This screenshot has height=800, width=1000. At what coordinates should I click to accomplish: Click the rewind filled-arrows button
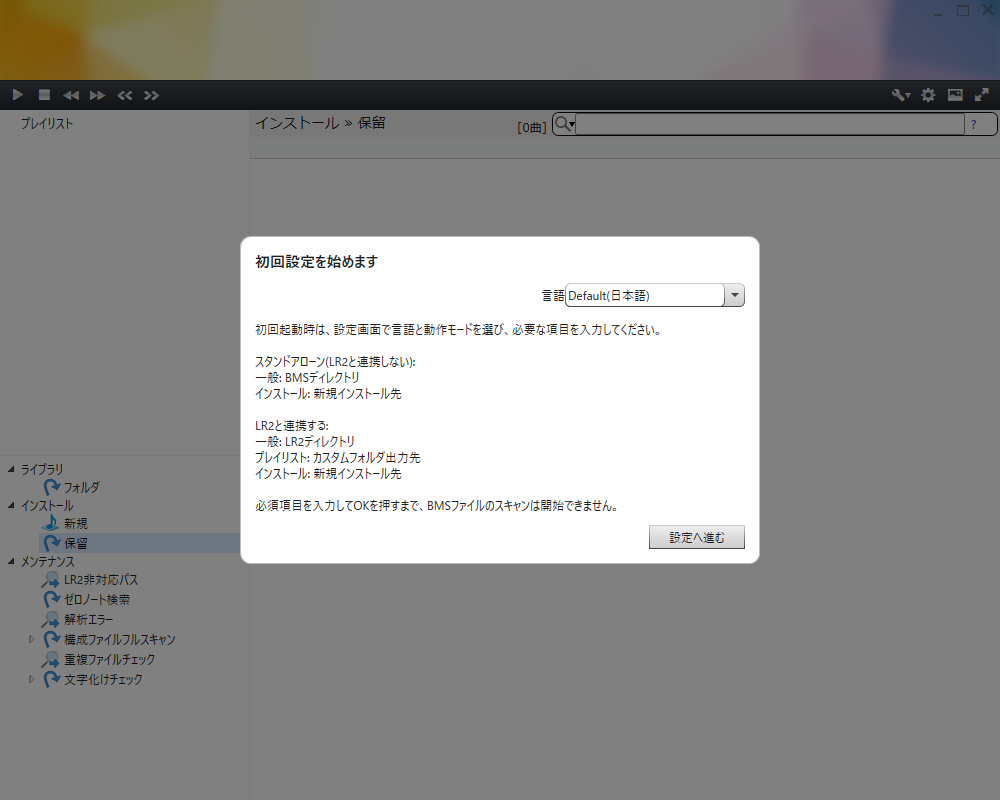[x=71, y=95]
